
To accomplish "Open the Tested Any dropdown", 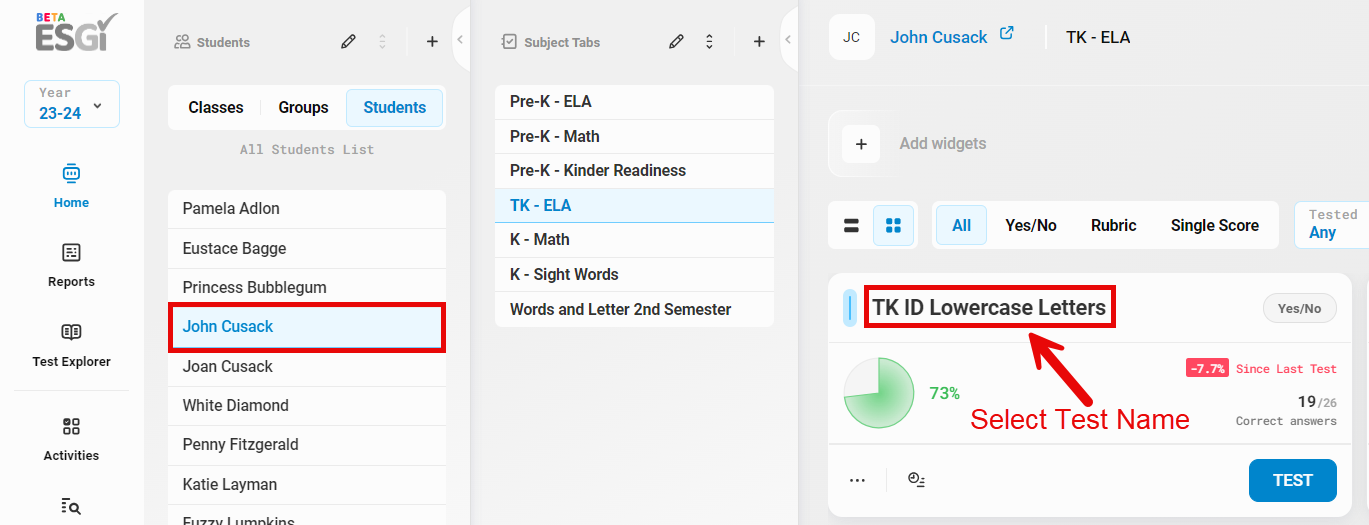I will 1333,225.
